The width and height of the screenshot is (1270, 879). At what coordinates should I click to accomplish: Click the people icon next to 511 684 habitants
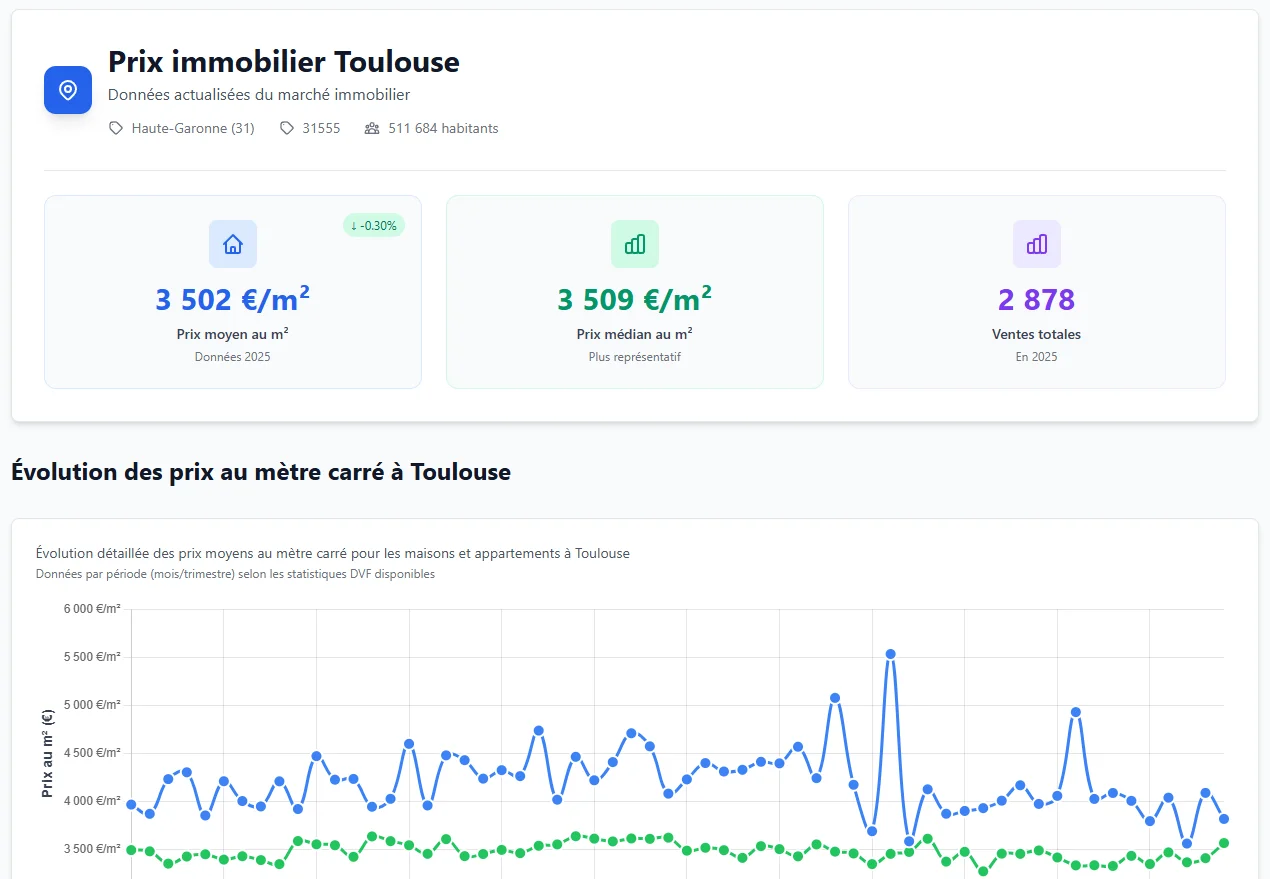(x=372, y=128)
